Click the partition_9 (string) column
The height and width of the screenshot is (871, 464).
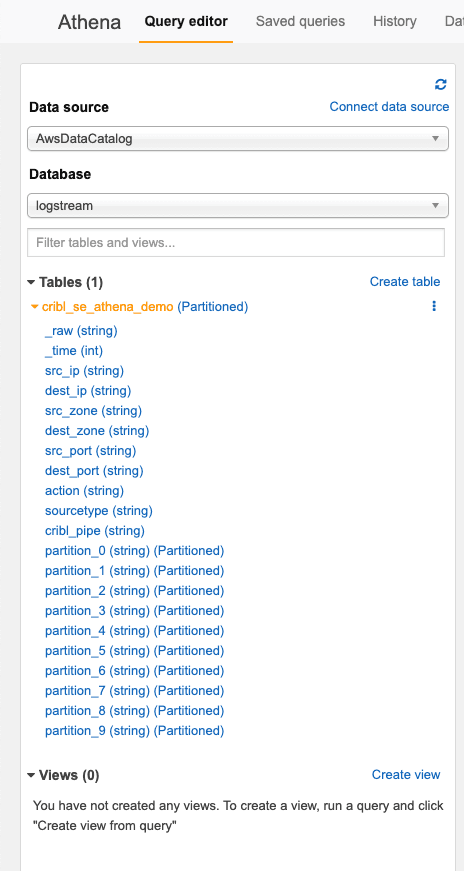[134, 731]
